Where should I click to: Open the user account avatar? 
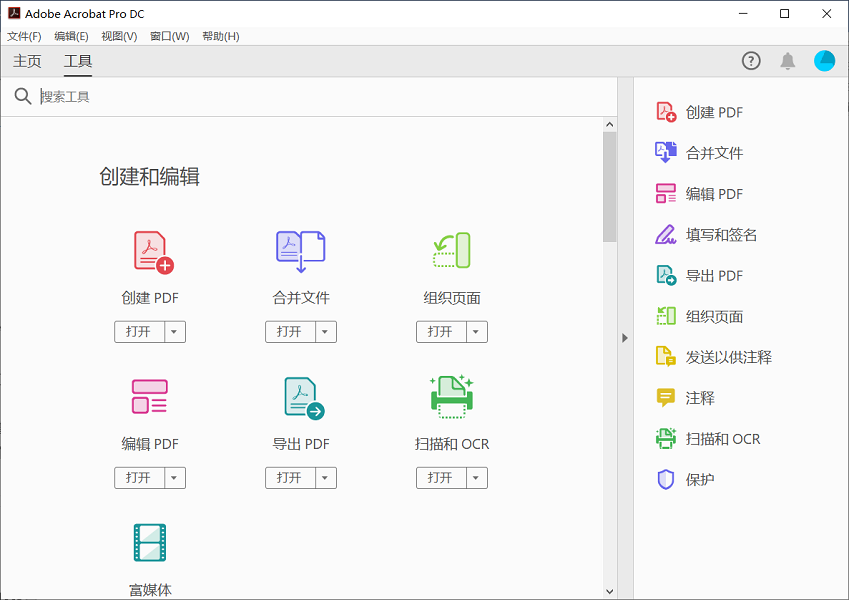[825, 61]
